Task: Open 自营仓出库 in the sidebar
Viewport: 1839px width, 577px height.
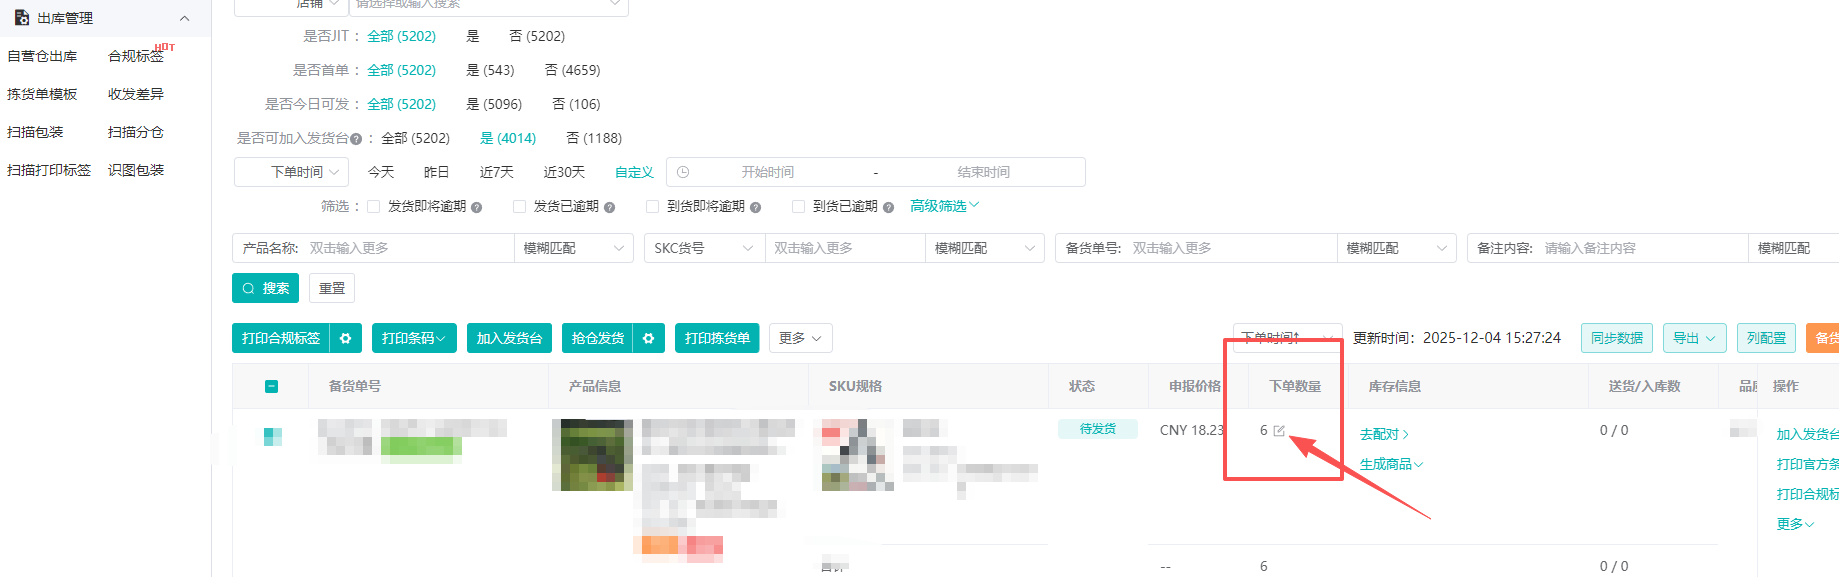Action: (42, 56)
